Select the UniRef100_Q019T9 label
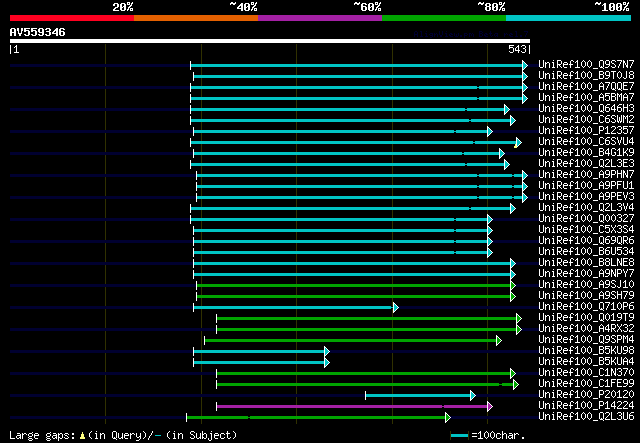 click(x=586, y=318)
